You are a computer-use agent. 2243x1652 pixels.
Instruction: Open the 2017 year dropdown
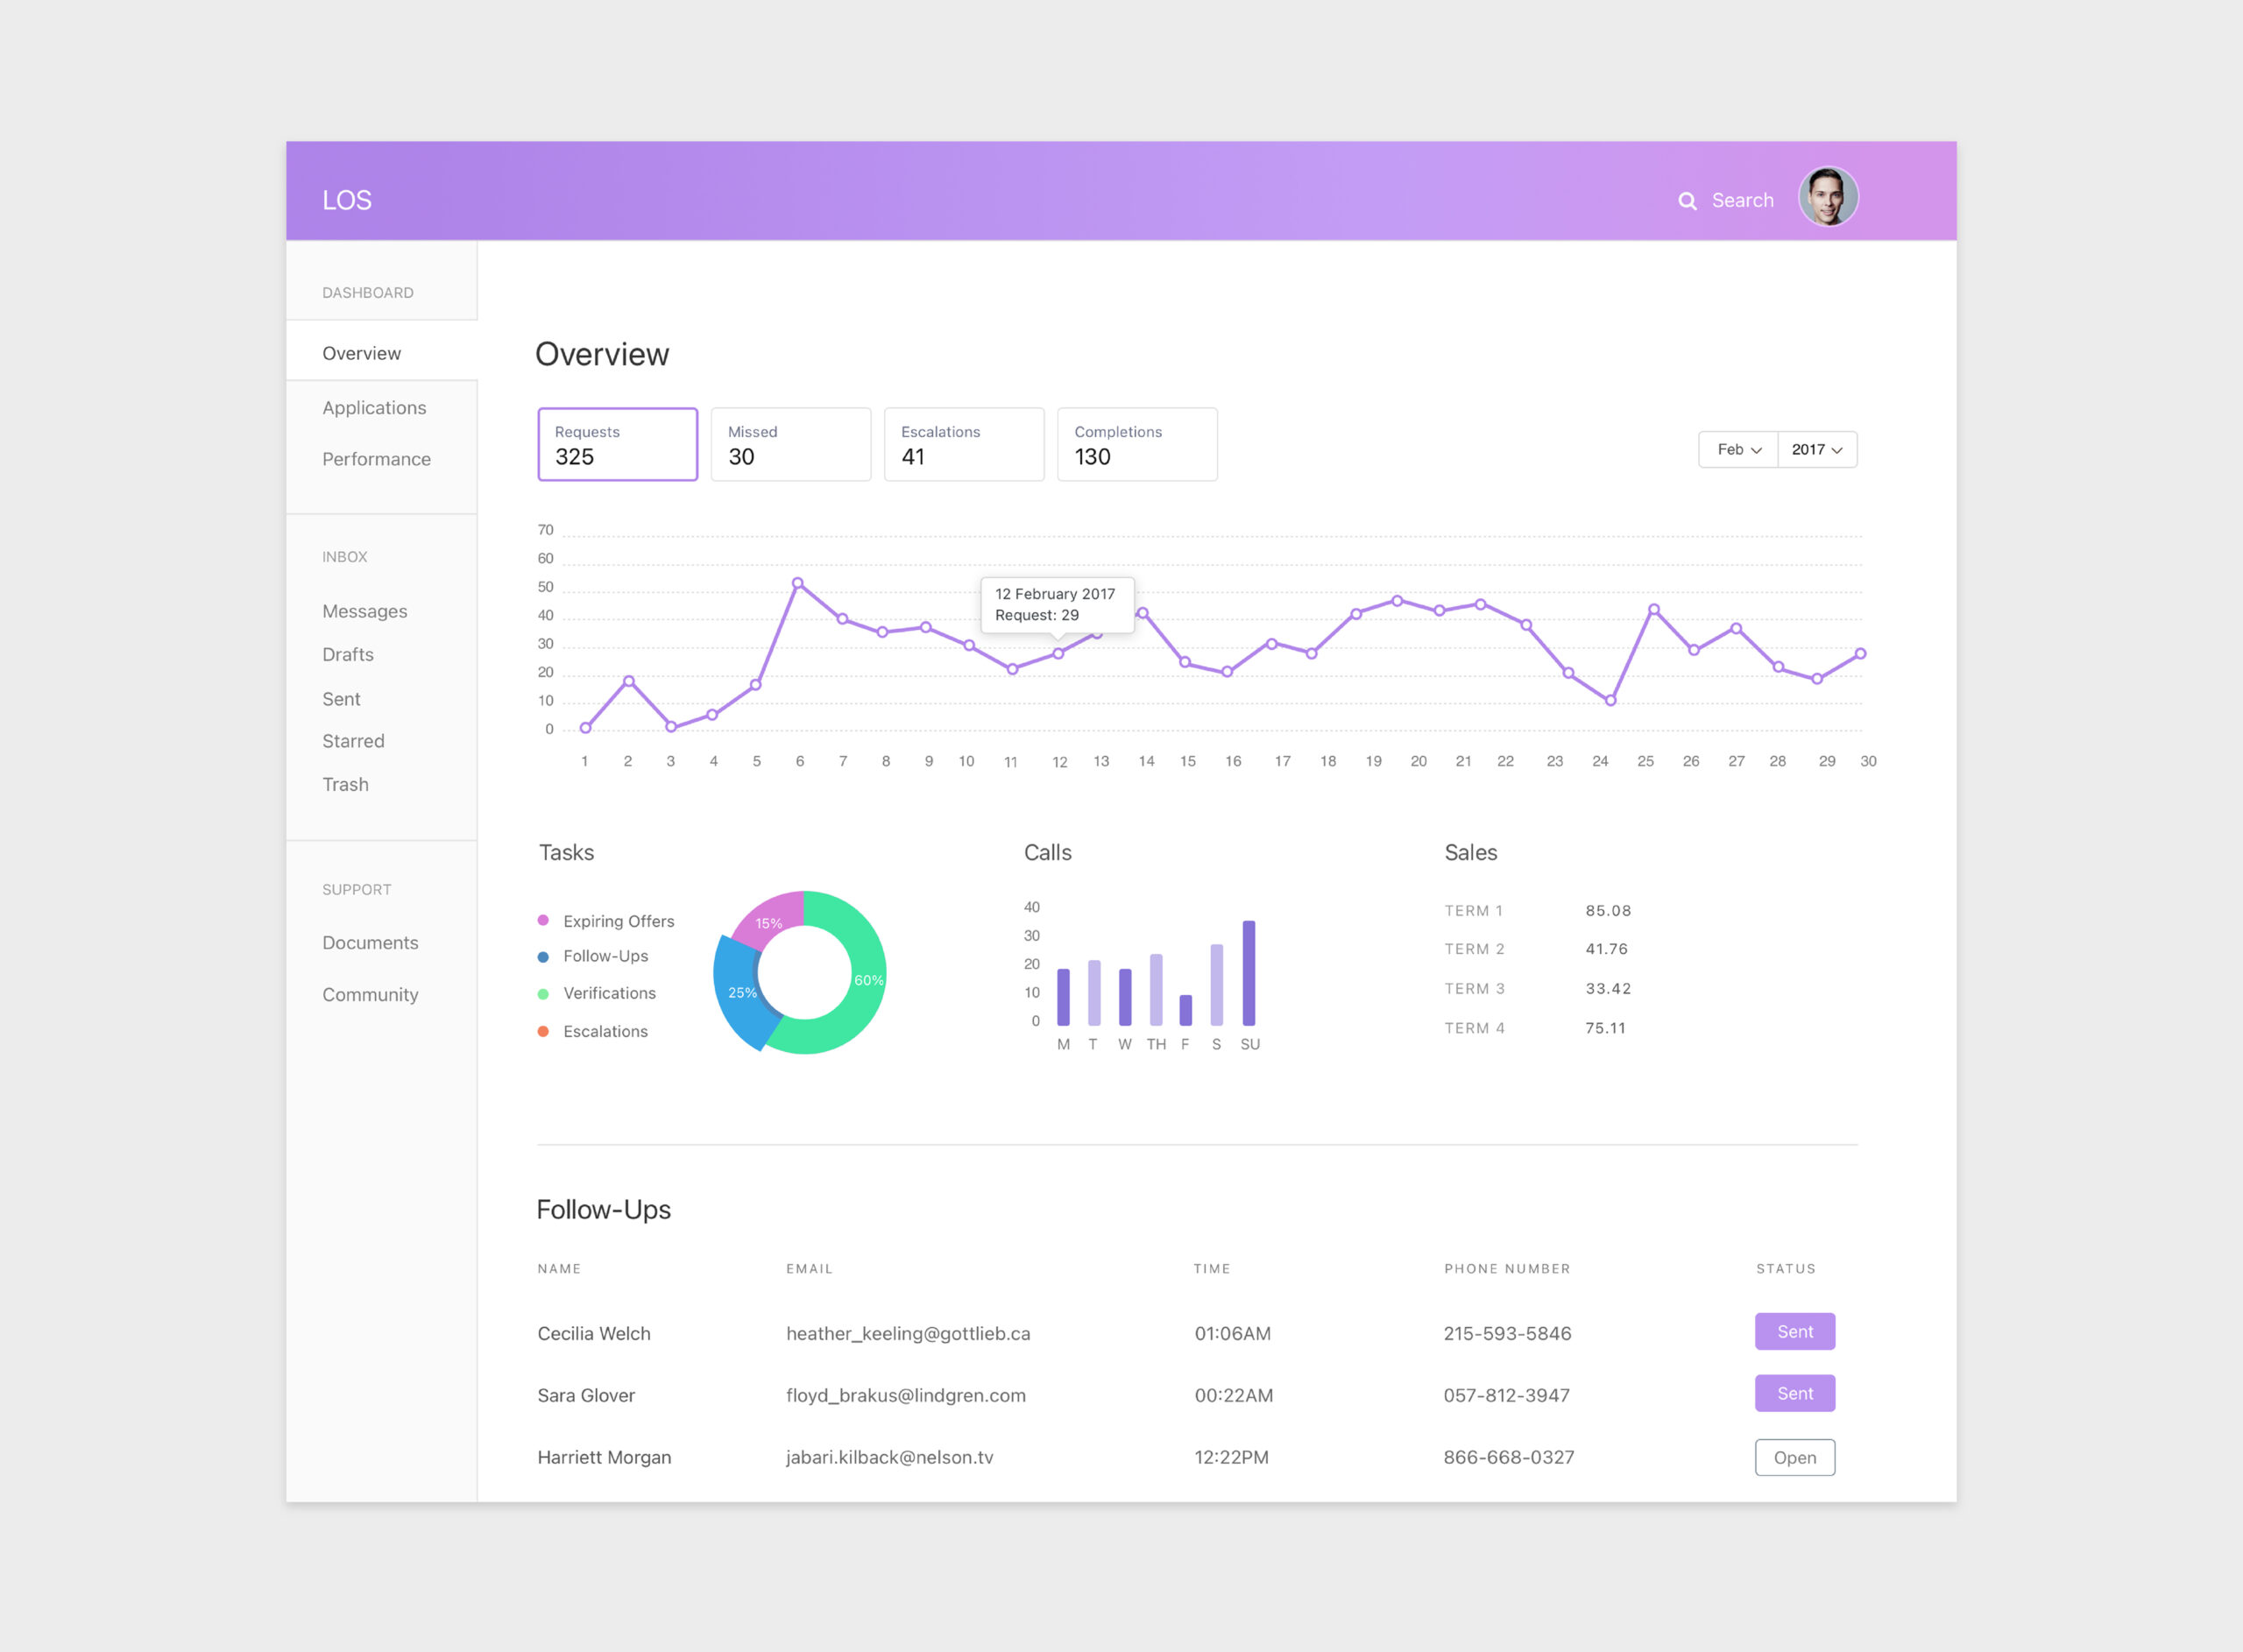[x=1816, y=450]
